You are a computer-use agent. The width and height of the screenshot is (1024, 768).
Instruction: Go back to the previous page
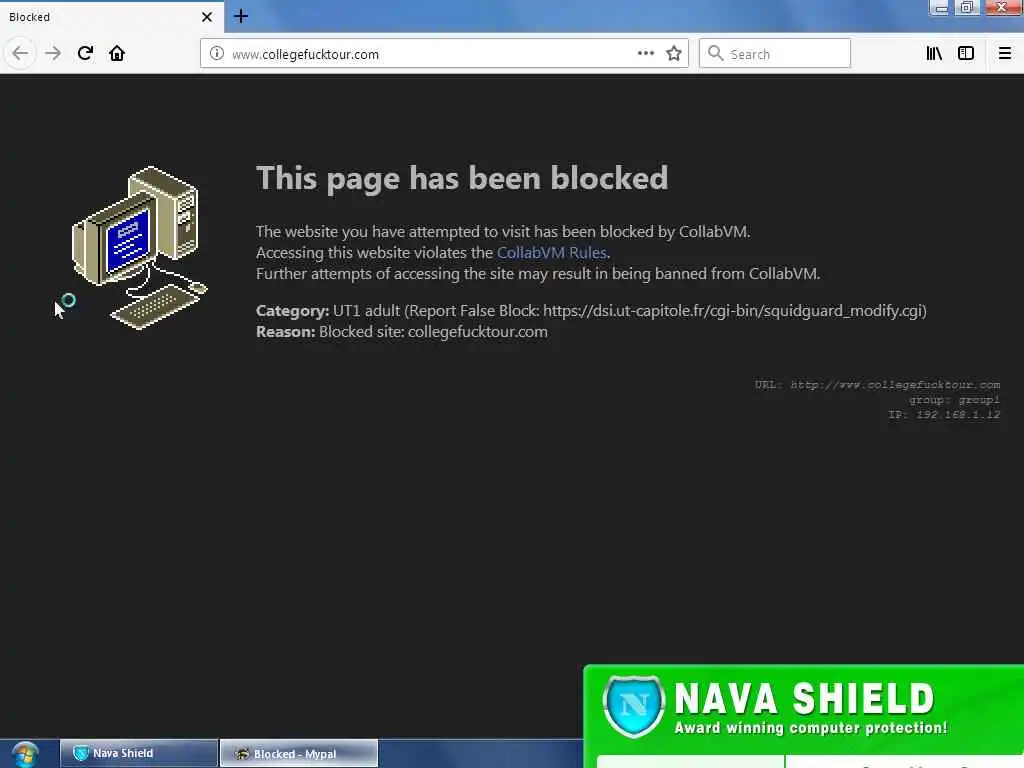pyautogui.click(x=20, y=54)
